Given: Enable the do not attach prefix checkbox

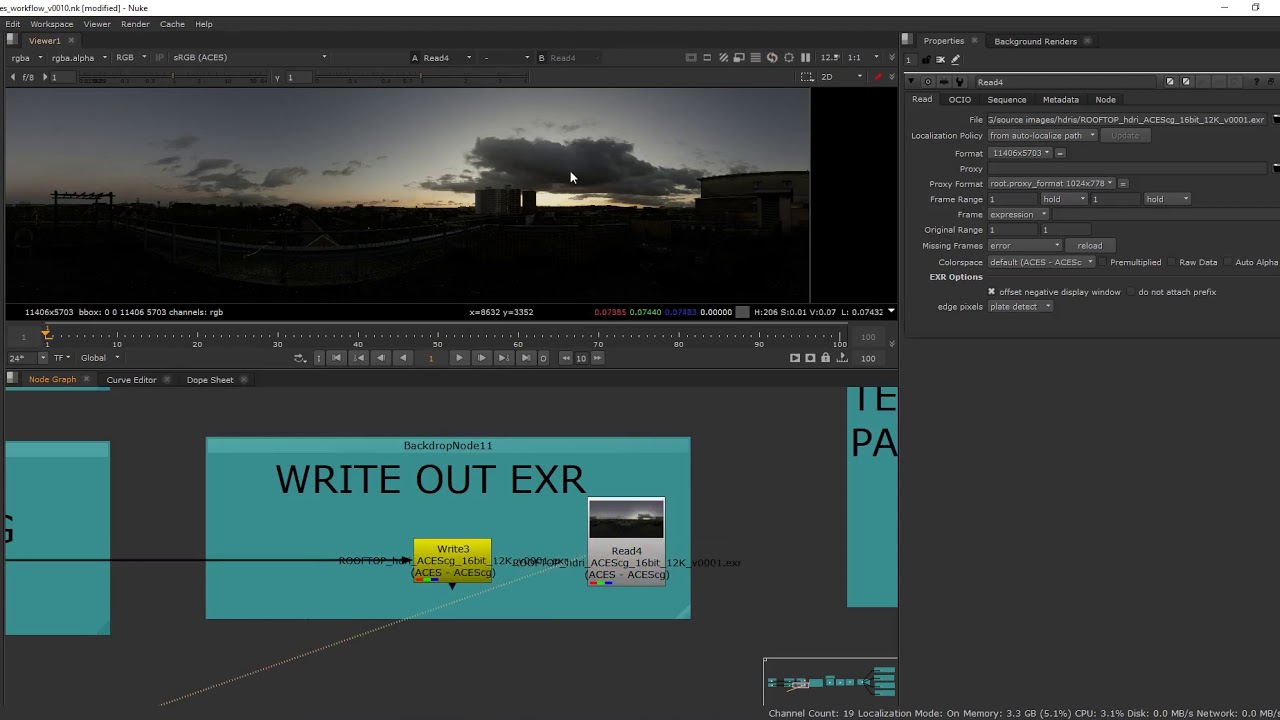Looking at the screenshot, I should click(x=1131, y=292).
